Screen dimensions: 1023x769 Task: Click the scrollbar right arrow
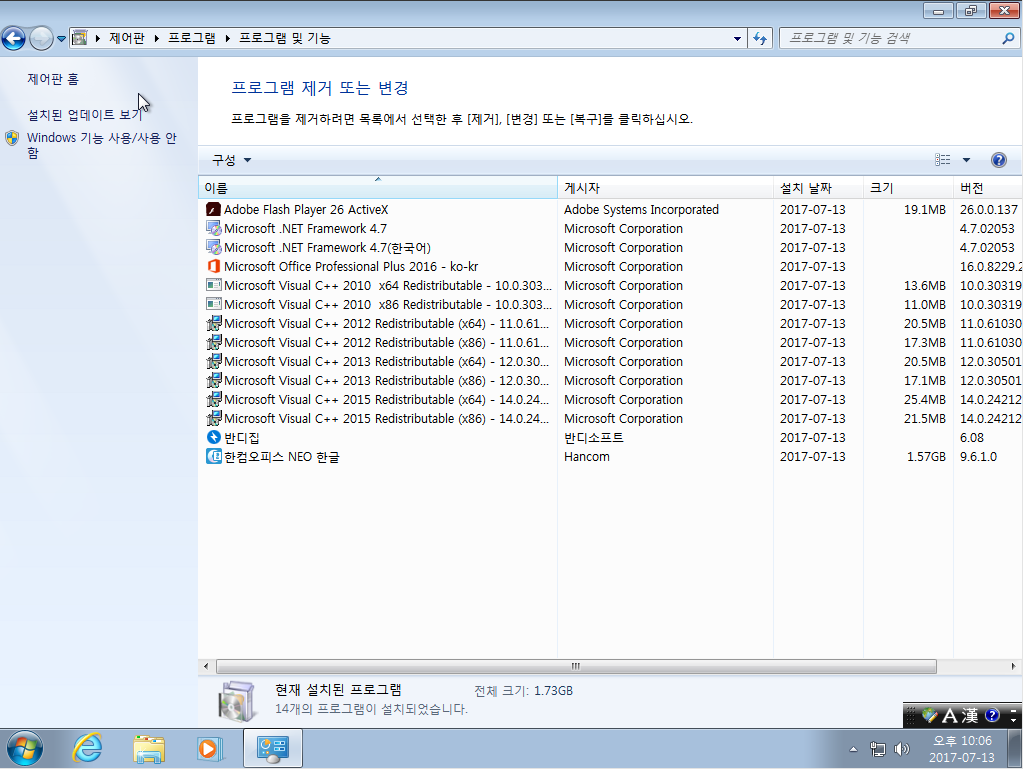1013,666
